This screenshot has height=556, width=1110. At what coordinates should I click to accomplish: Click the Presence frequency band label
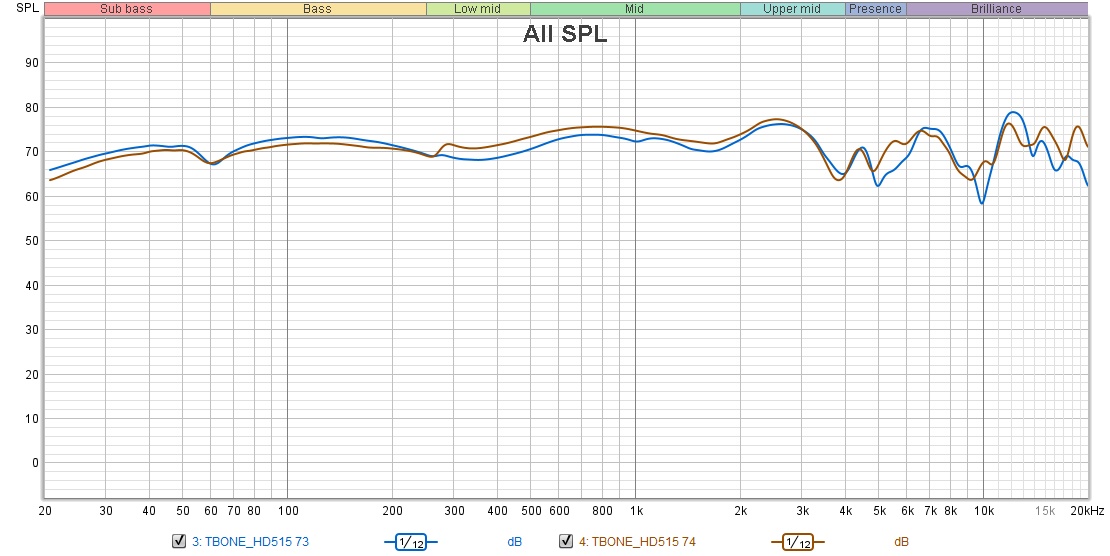[875, 9]
